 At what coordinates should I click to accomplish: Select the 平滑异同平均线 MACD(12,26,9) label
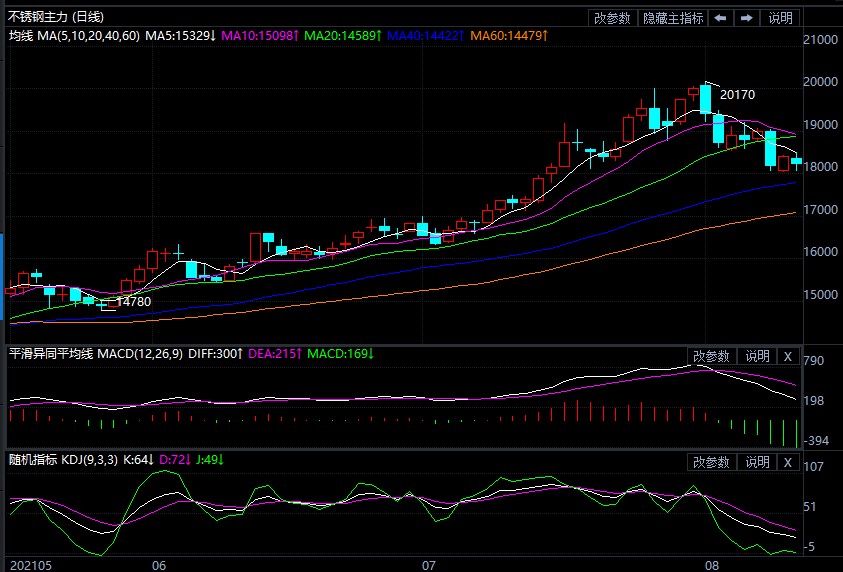95,354
